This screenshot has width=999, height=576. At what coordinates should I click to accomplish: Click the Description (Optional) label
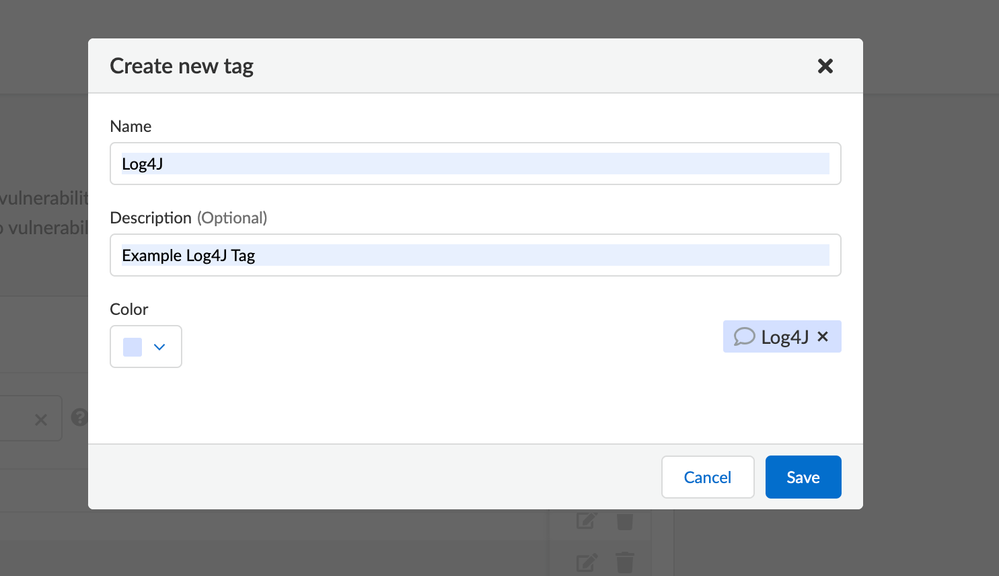pyautogui.click(x=188, y=218)
